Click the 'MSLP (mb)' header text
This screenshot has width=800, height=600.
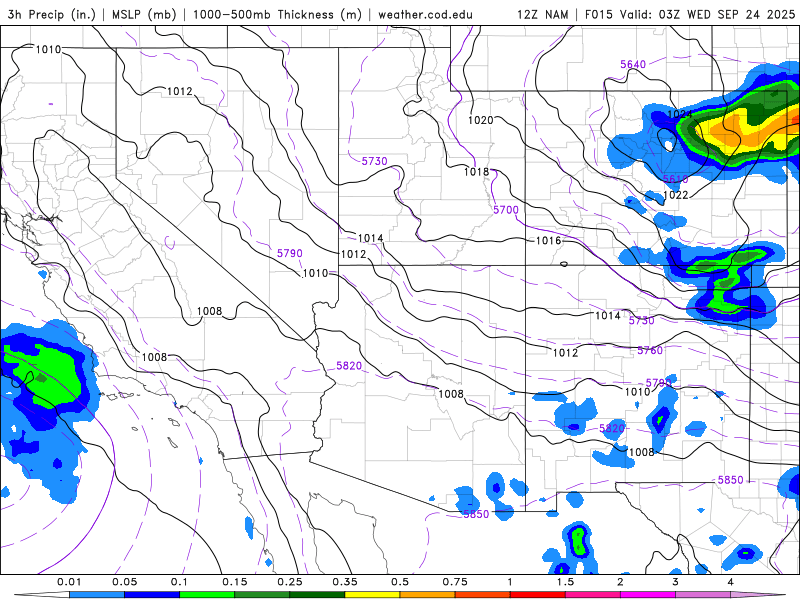[x=142, y=14]
